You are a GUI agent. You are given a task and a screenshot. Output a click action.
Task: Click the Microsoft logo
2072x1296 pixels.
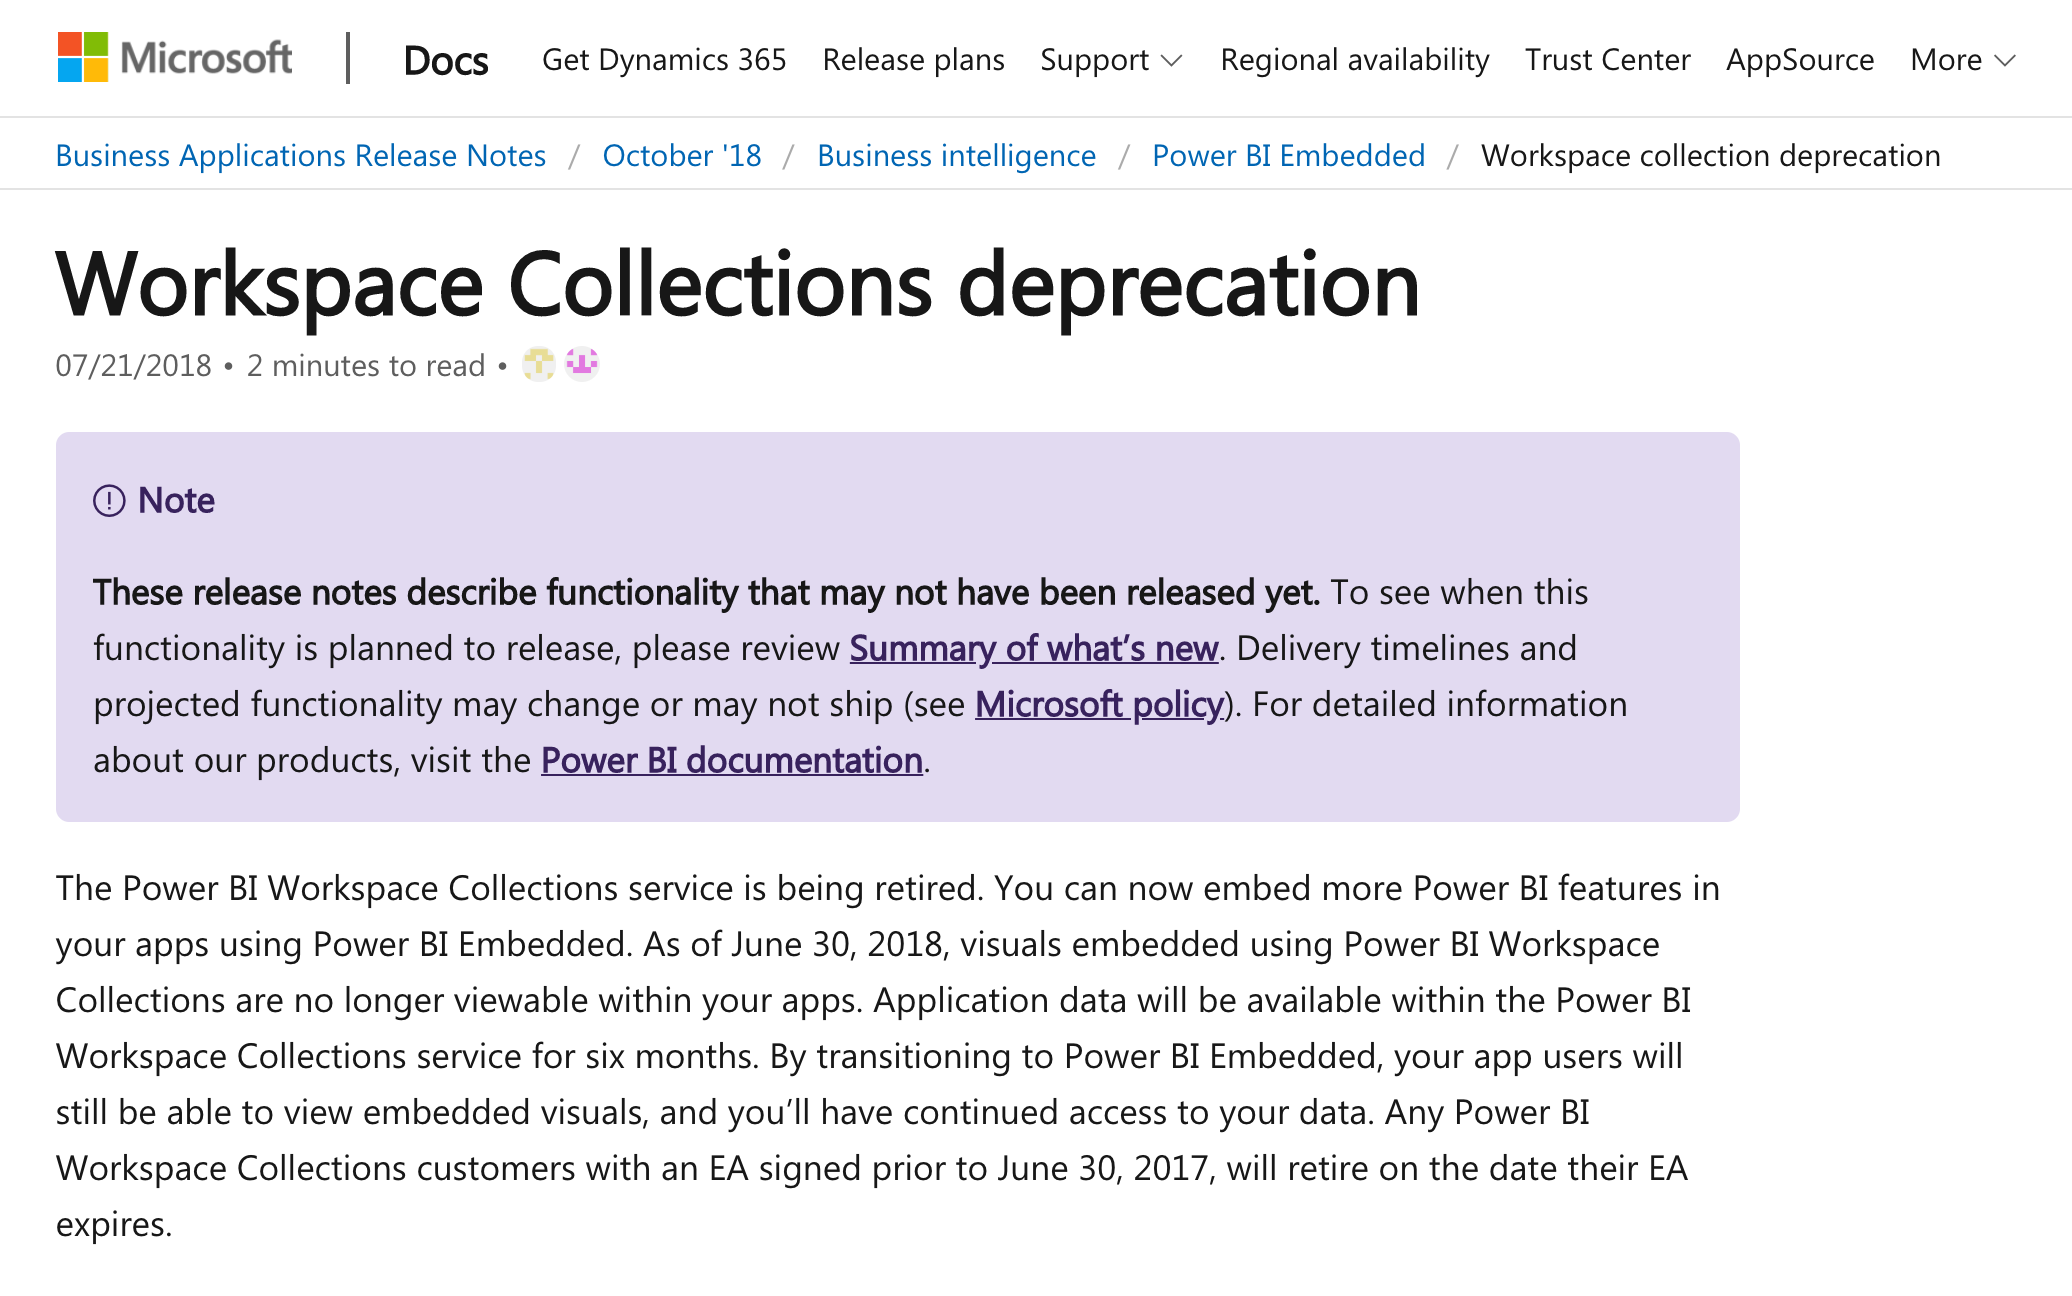point(175,58)
